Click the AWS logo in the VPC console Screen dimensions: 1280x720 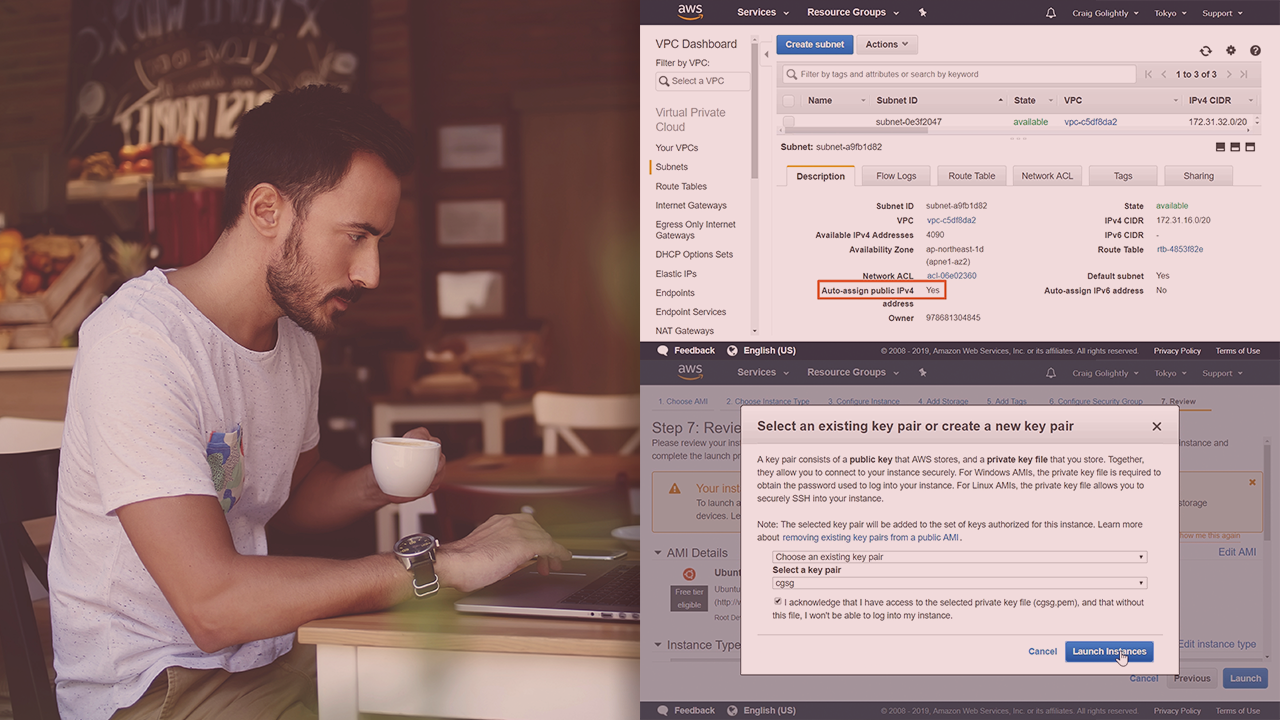690,12
